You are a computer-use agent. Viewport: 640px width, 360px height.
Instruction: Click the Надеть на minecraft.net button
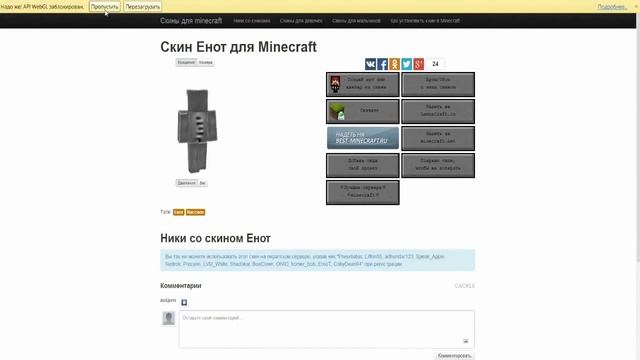pyautogui.click(x=438, y=138)
